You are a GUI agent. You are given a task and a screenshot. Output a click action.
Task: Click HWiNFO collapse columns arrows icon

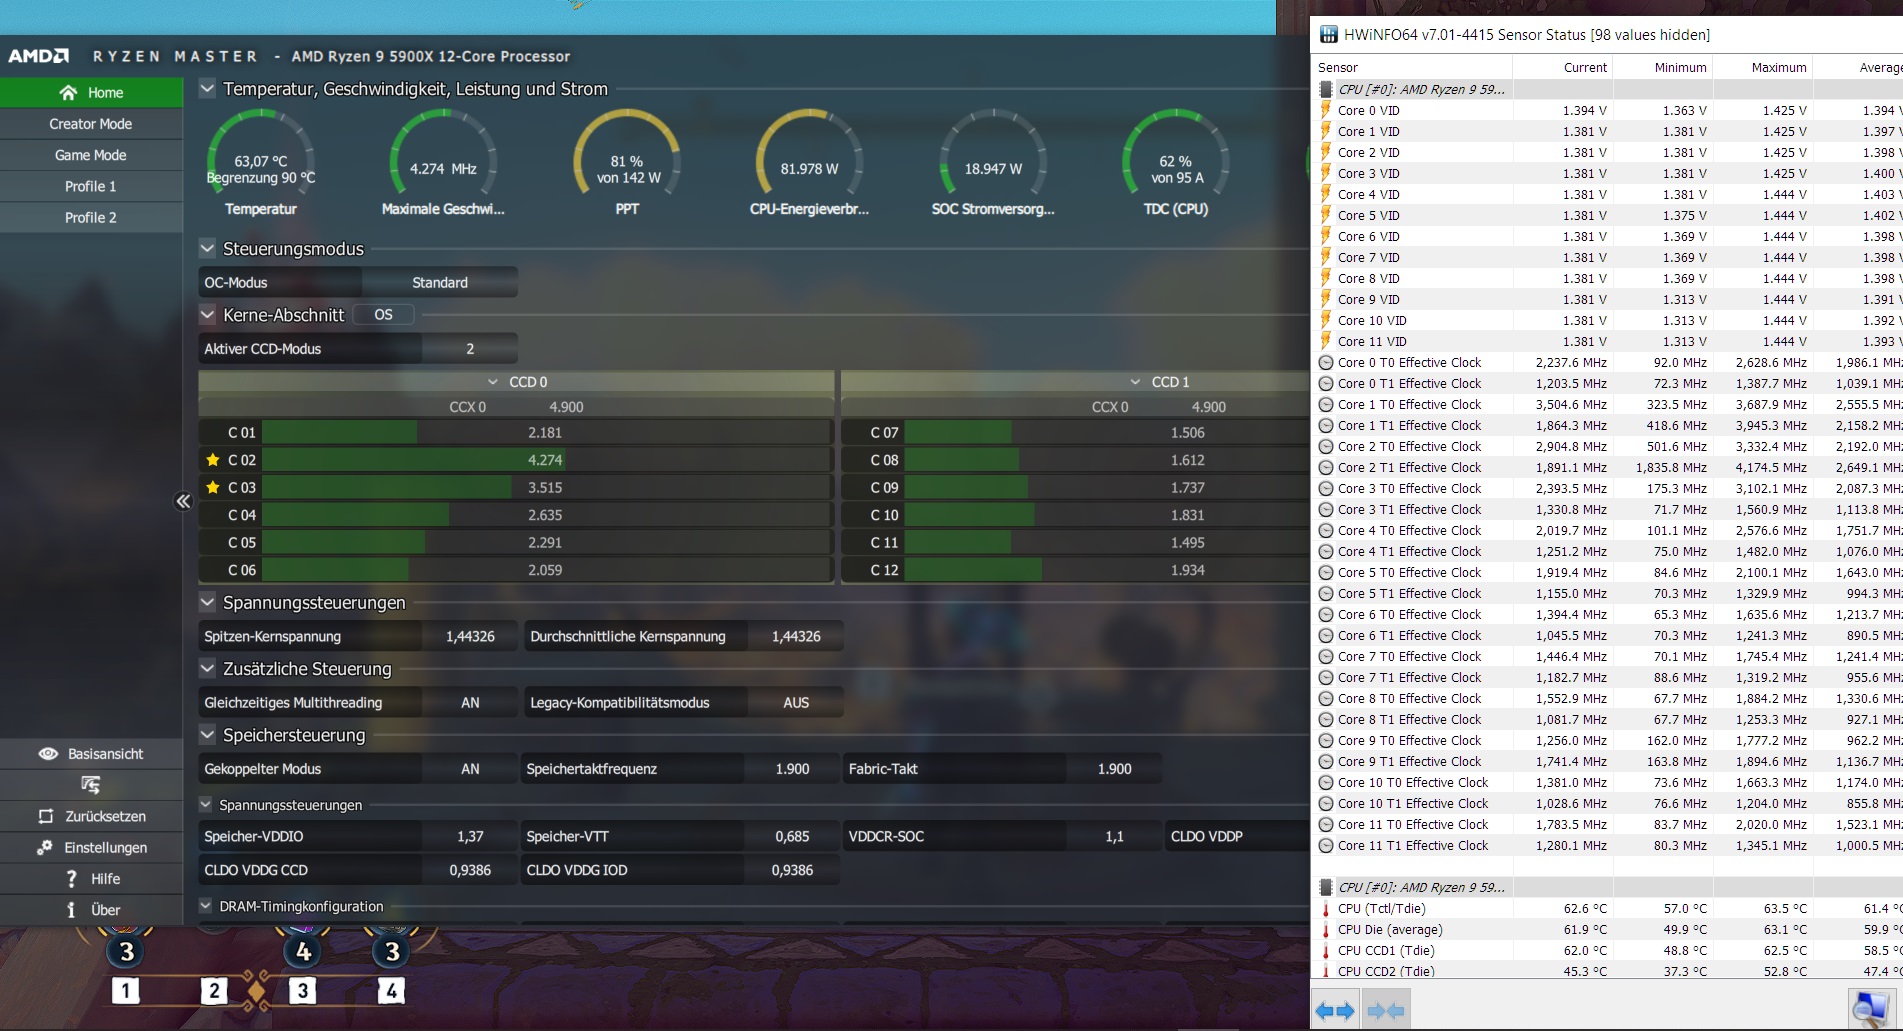pyautogui.click(x=1386, y=1011)
